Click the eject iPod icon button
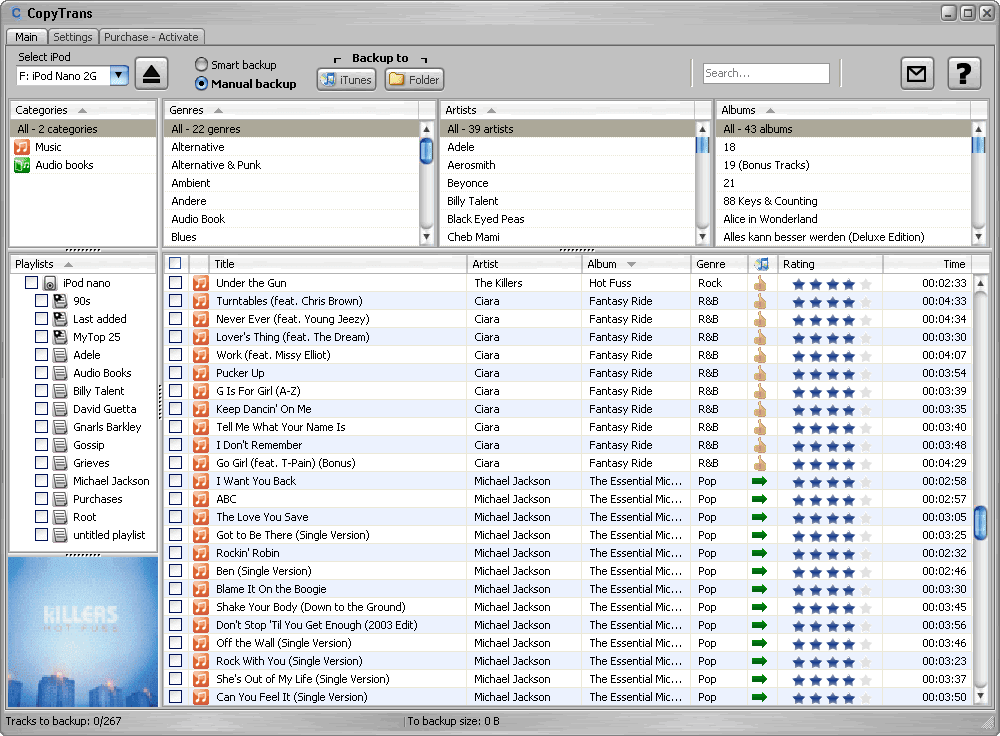The image size is (1000, 736). tap(151, 74)
